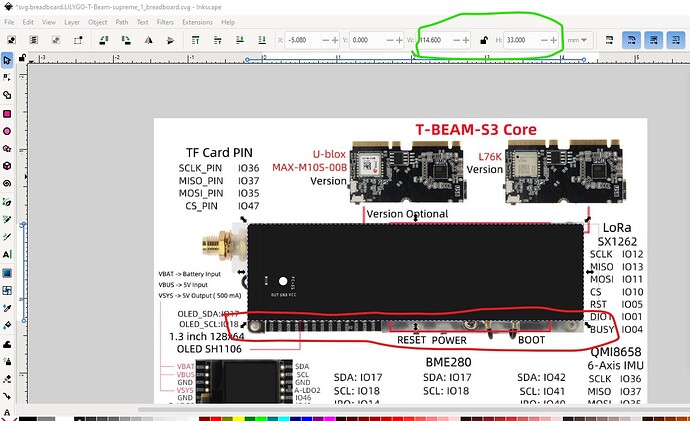Select the Text tool
Screen dimensions: 690x421
pyautogui.click(x=7, y=254)
